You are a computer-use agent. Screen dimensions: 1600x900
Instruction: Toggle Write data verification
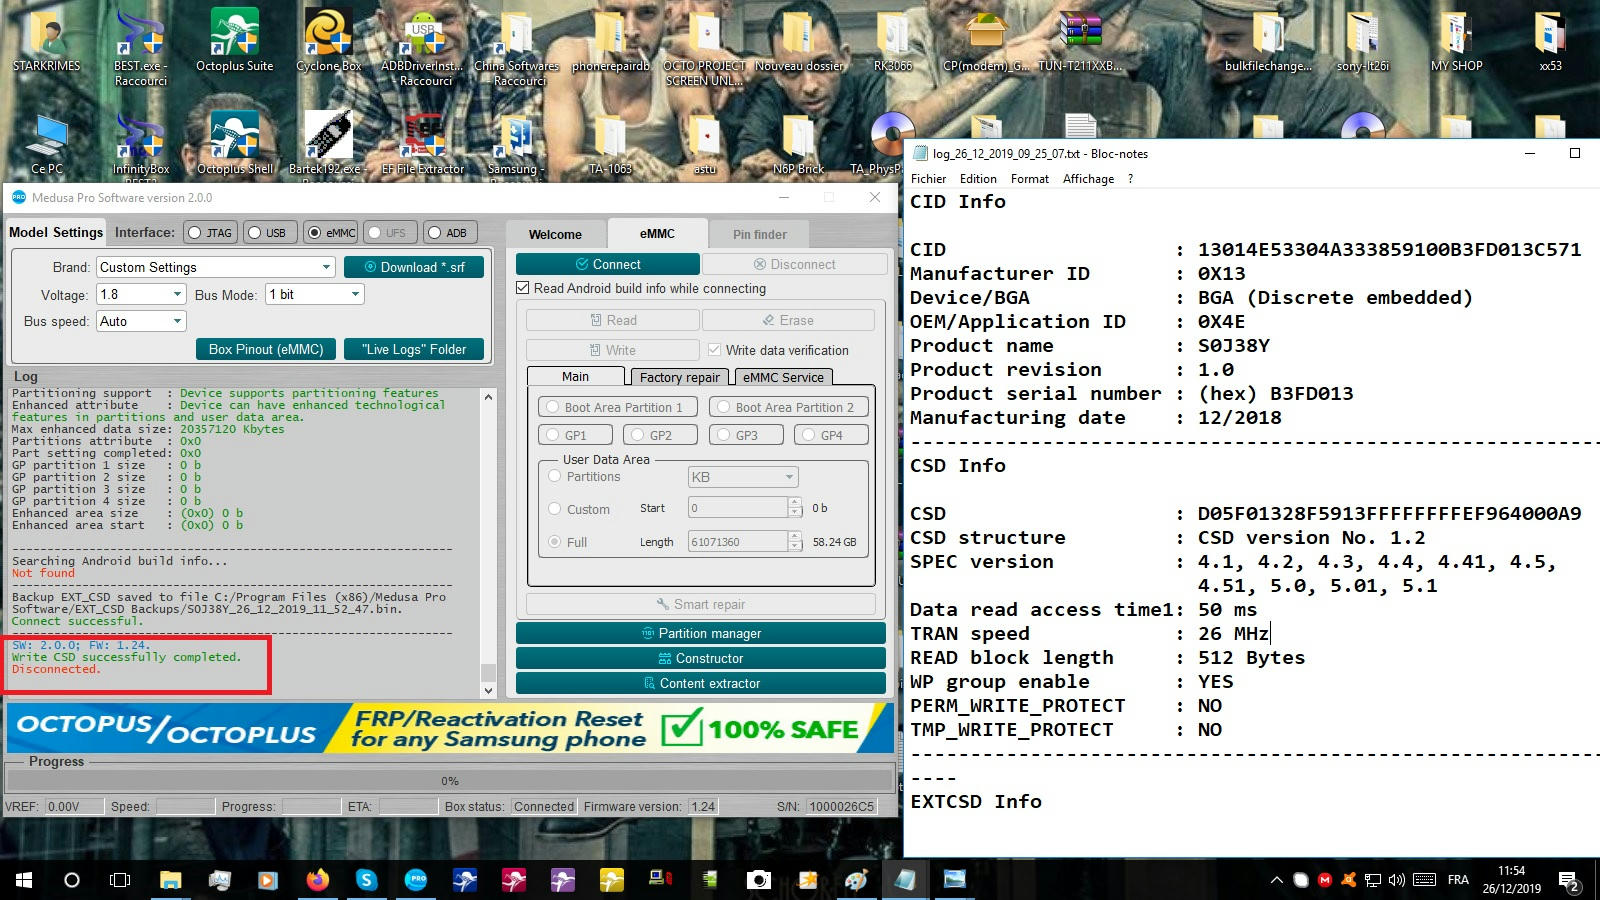pyautogui.click(x=714, y=350)
